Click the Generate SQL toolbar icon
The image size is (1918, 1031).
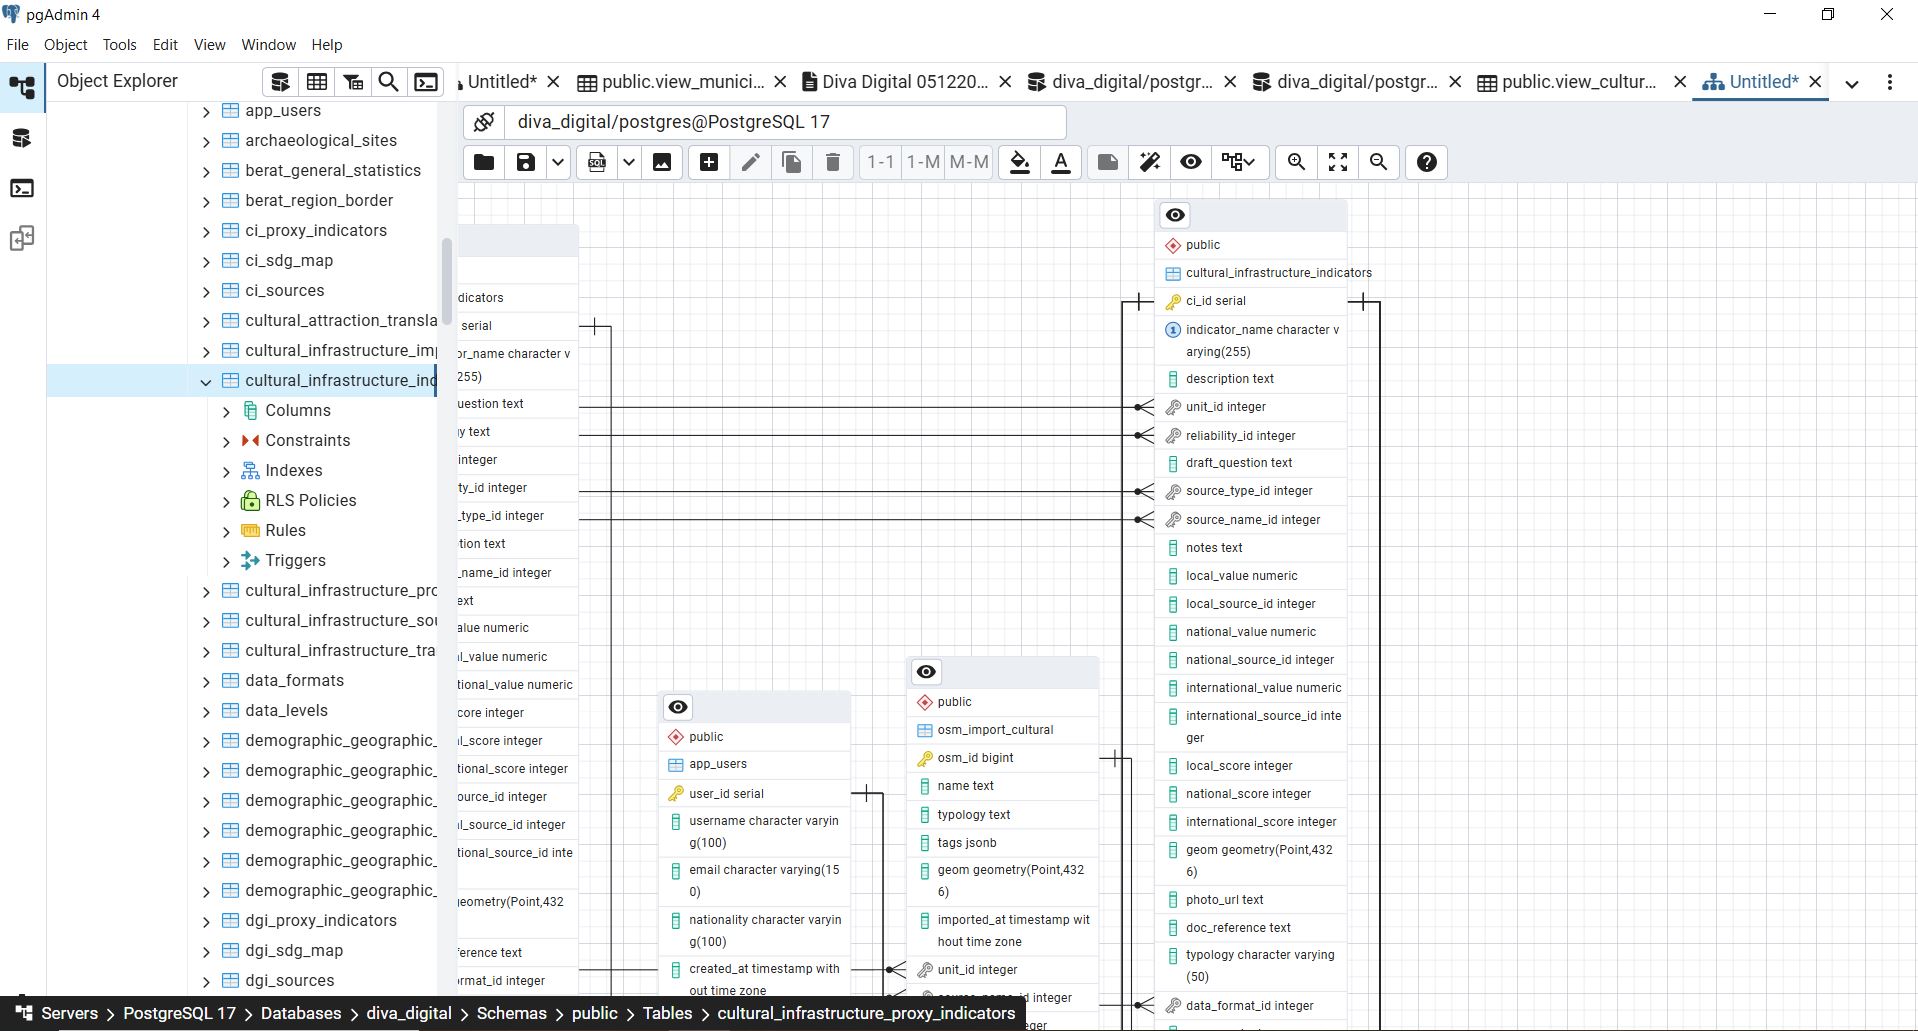click(597, 162)
